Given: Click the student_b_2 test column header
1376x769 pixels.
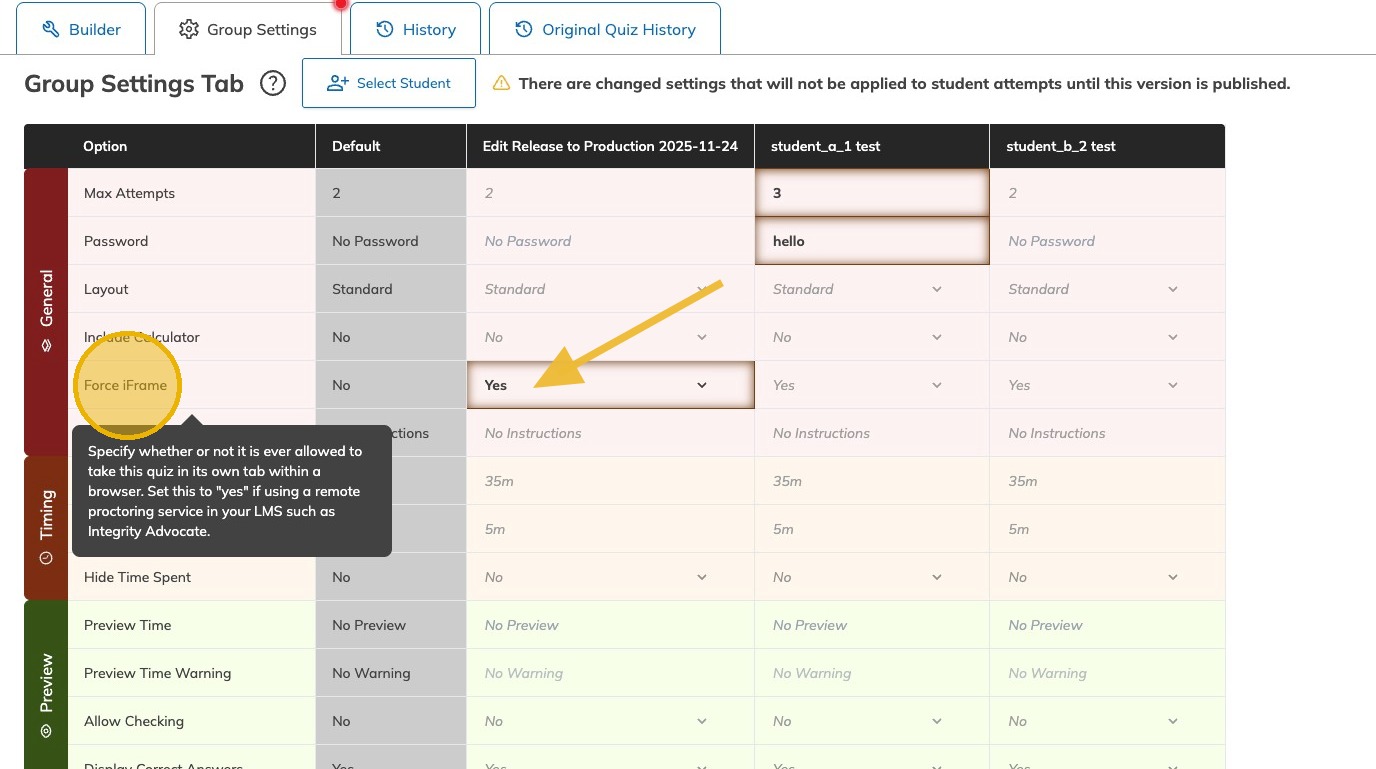Looking at the screenshot, I should [x=1060, y=146].
